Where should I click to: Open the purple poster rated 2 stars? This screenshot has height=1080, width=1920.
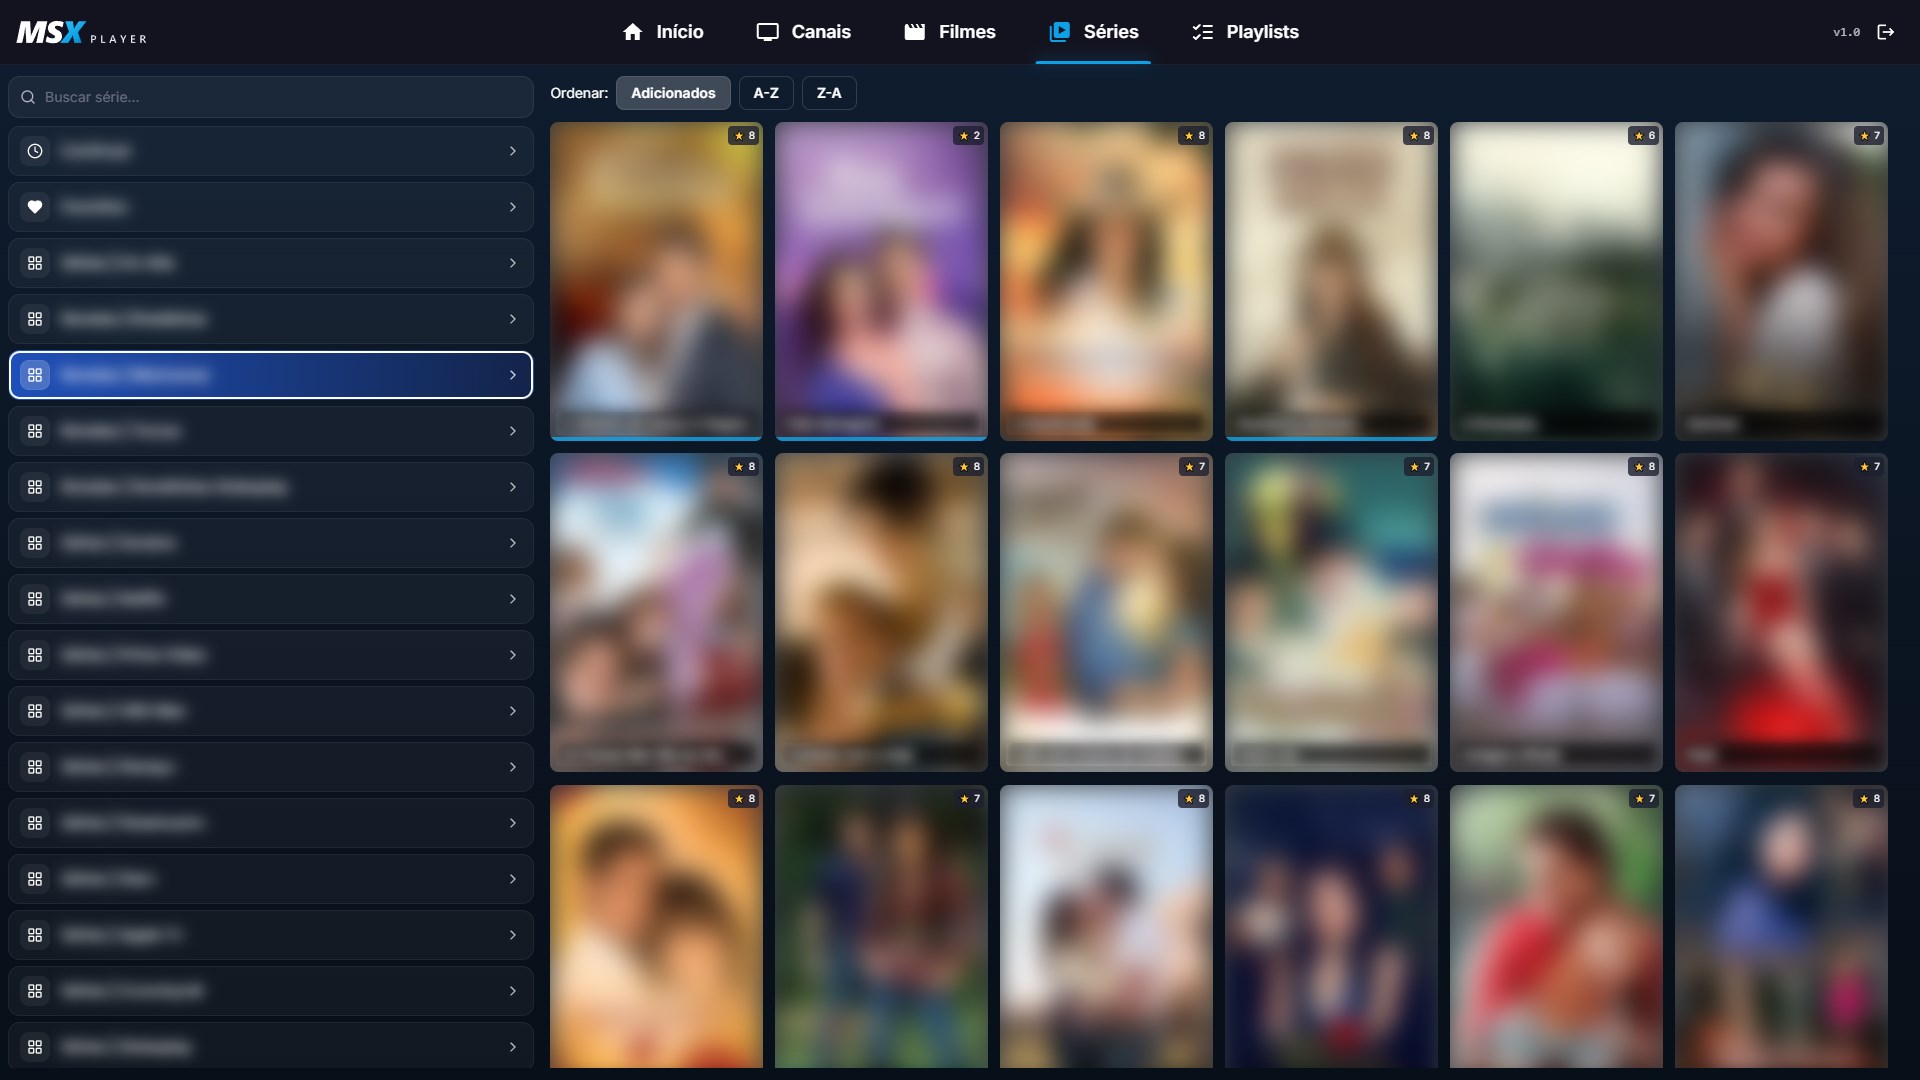coord(881,281)
